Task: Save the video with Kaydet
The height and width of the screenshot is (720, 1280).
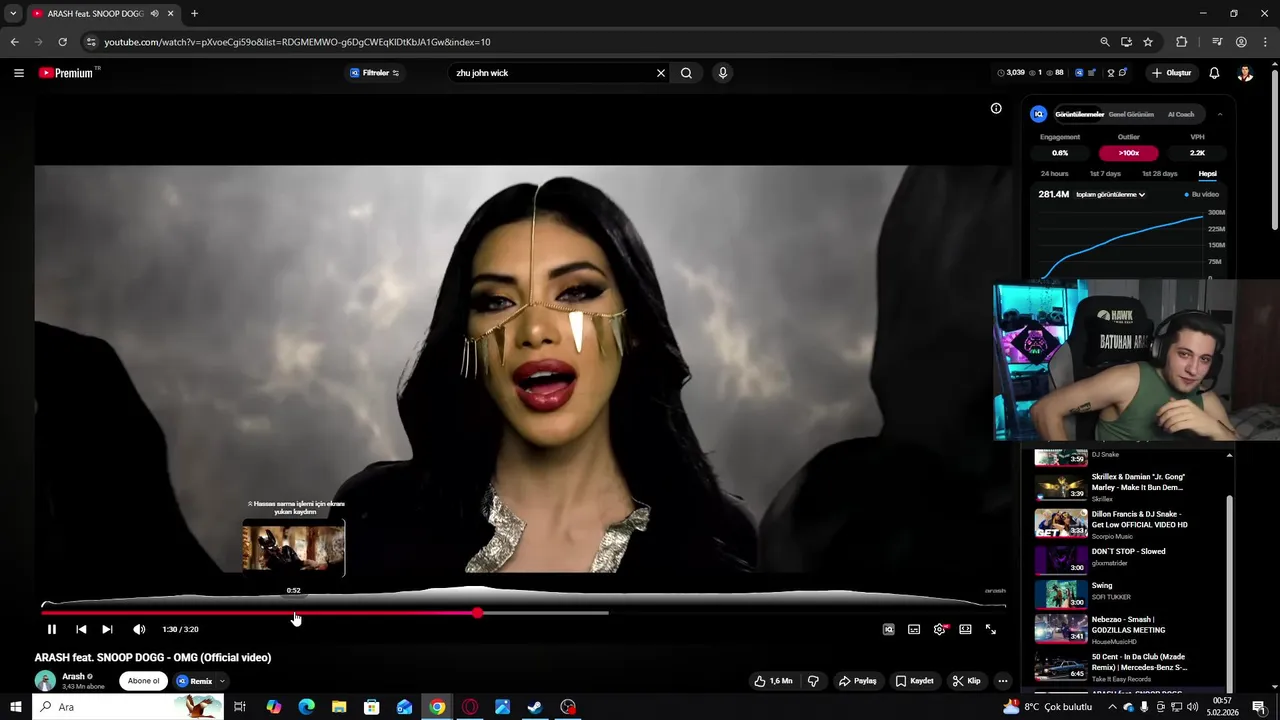Action: (915, 681)
